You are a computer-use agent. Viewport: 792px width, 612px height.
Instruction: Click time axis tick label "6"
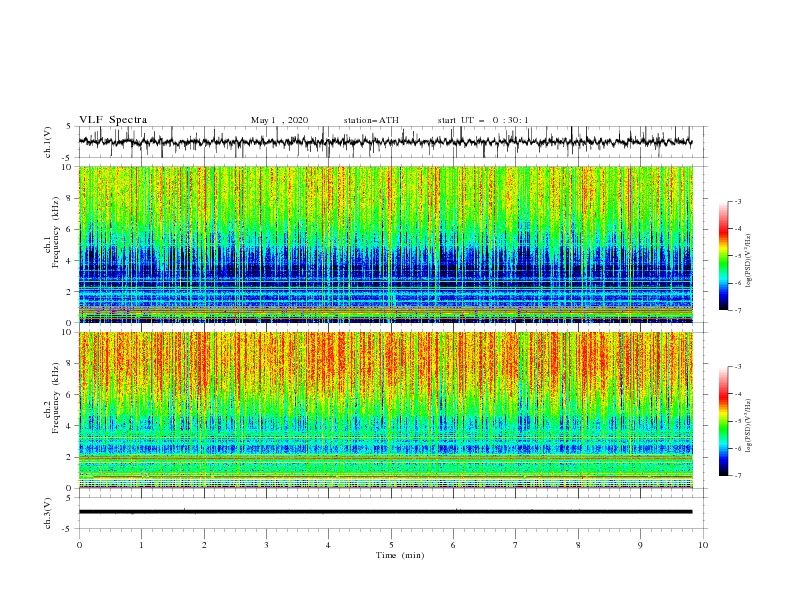point(453,545)
